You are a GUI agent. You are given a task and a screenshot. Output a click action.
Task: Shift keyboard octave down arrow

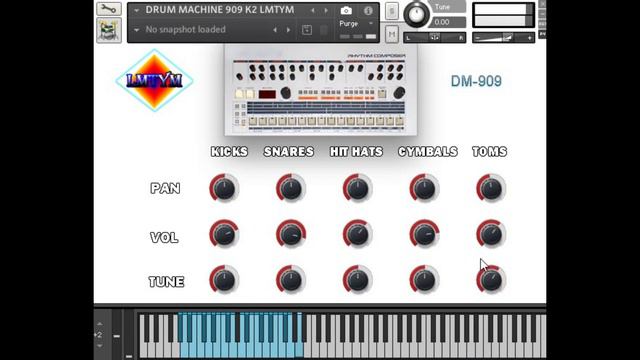(100, 346)
